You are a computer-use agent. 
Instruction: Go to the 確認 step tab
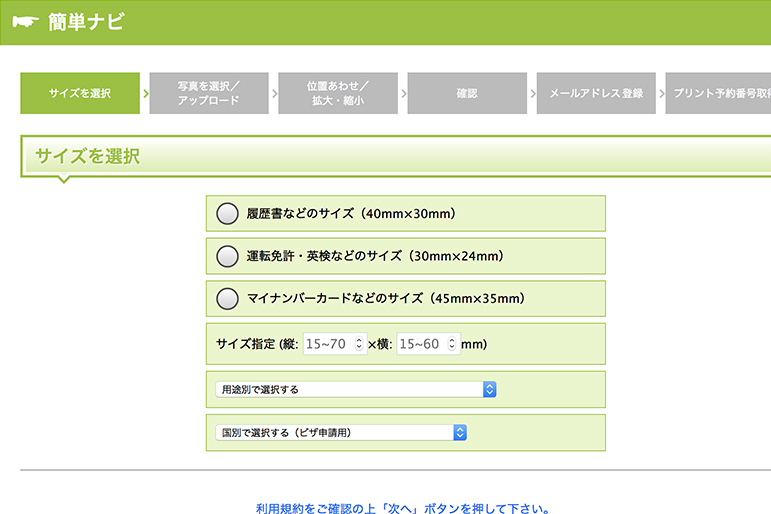click(467, 93)
